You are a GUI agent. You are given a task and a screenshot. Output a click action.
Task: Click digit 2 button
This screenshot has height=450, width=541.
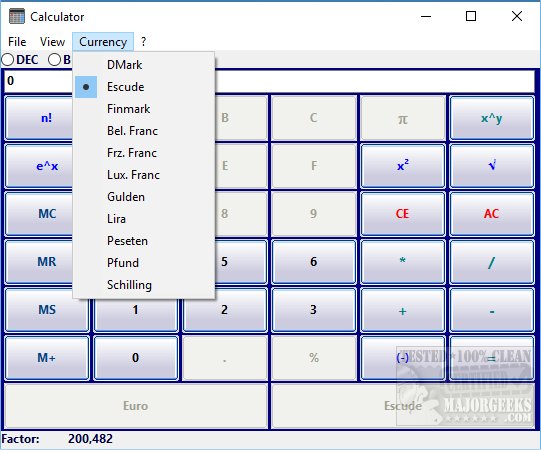(225, 310)
